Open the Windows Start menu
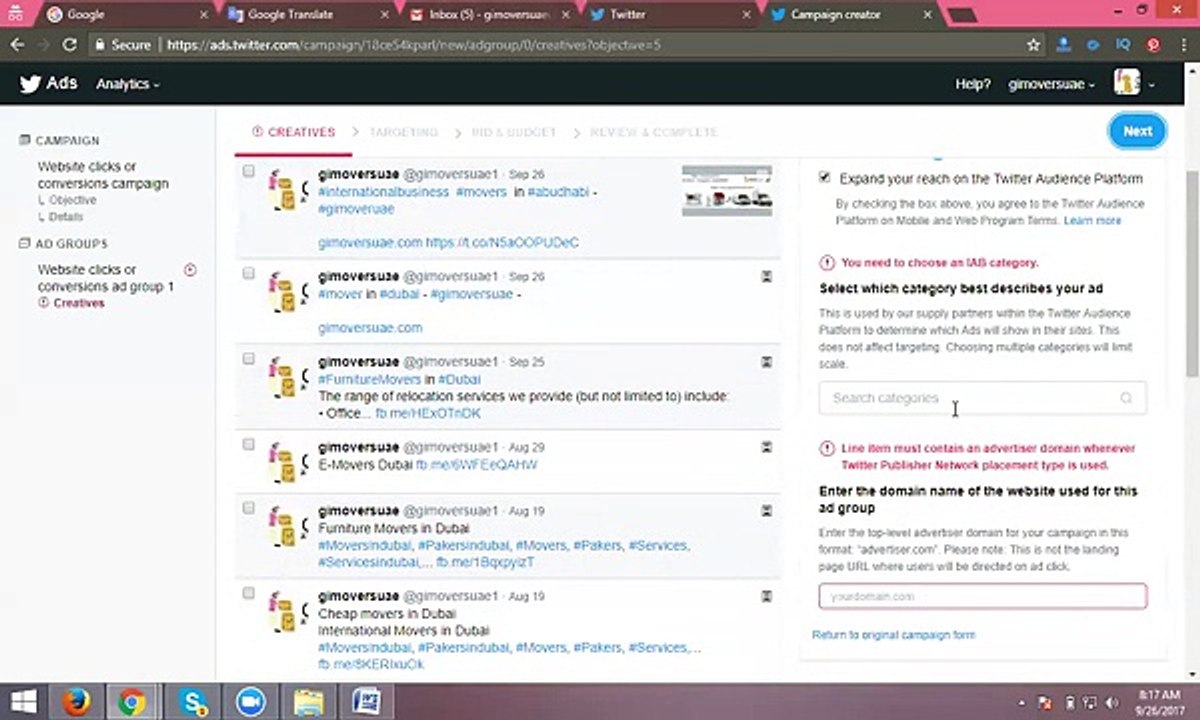 23,703
